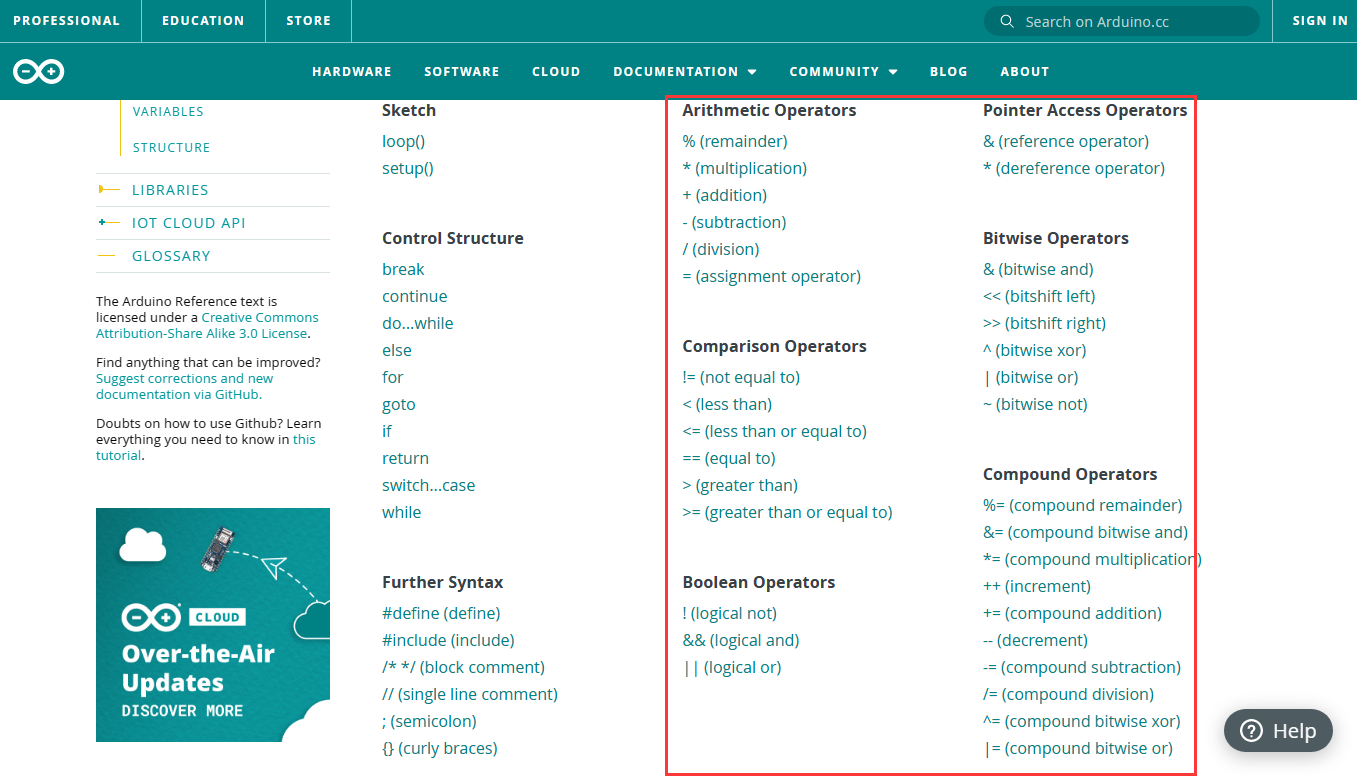The width and height of the screenshot is (1357, 783).
Task: Expand the Libraries sidebar section
Action: pyautogui.click(x=170, y=190)
